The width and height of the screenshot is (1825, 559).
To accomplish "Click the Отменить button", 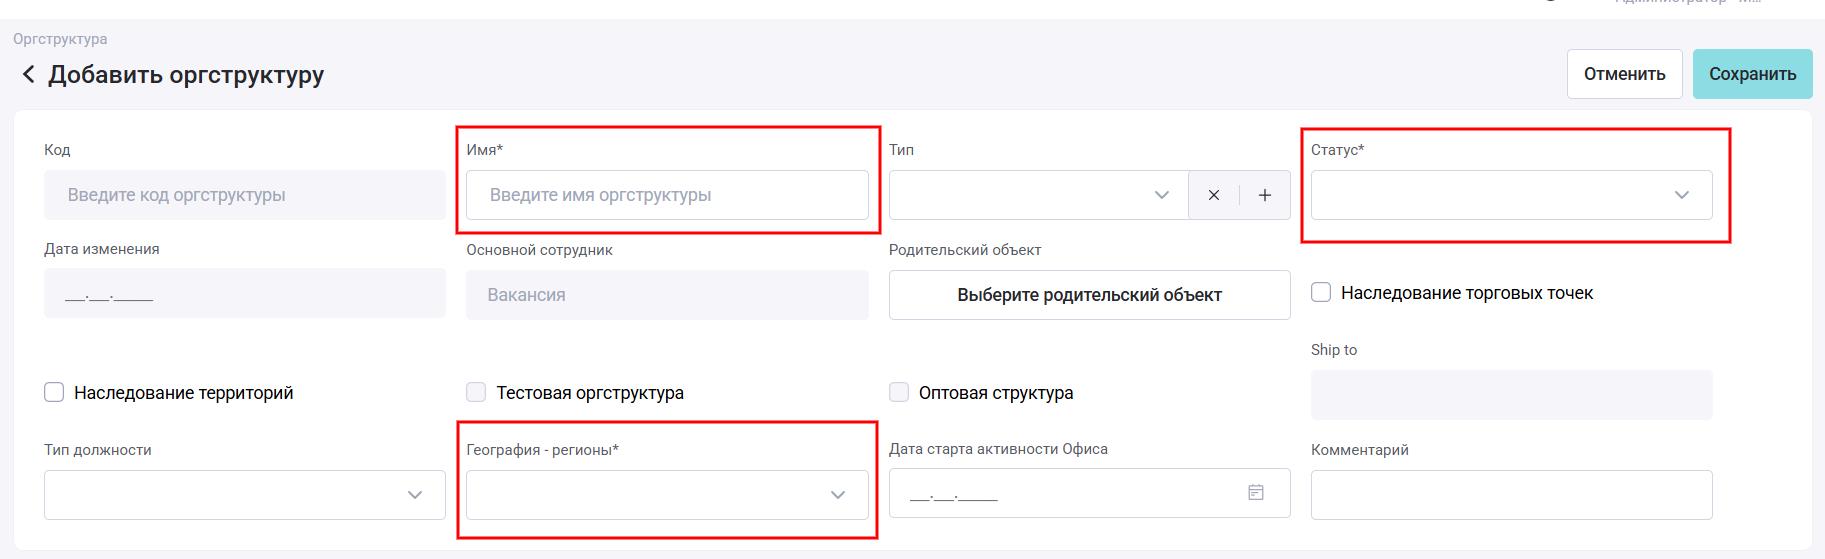I will 1624,74.
